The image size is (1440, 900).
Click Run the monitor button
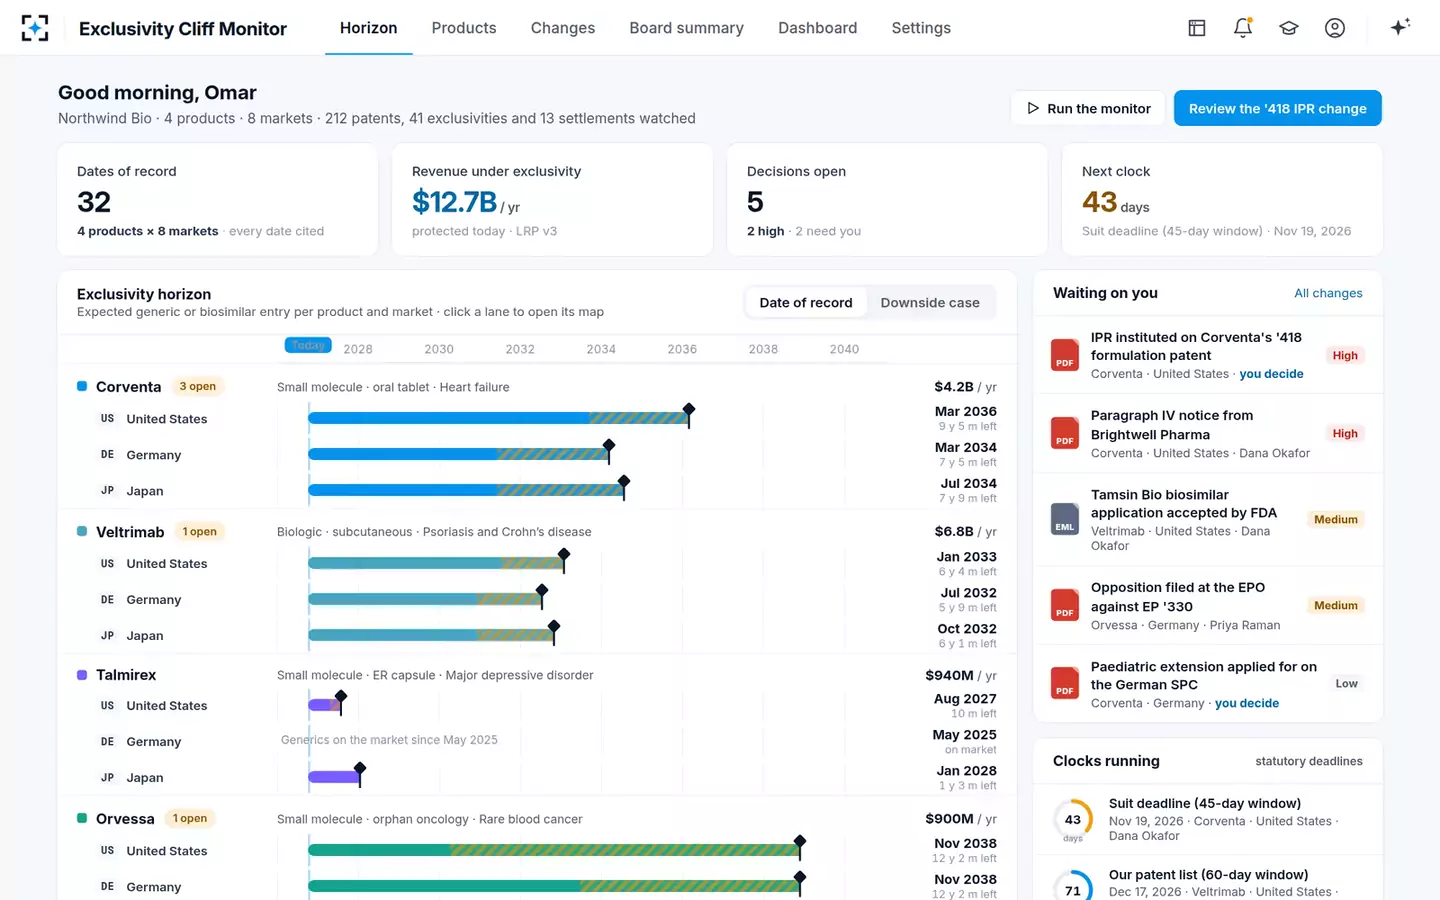point(1089,108)
